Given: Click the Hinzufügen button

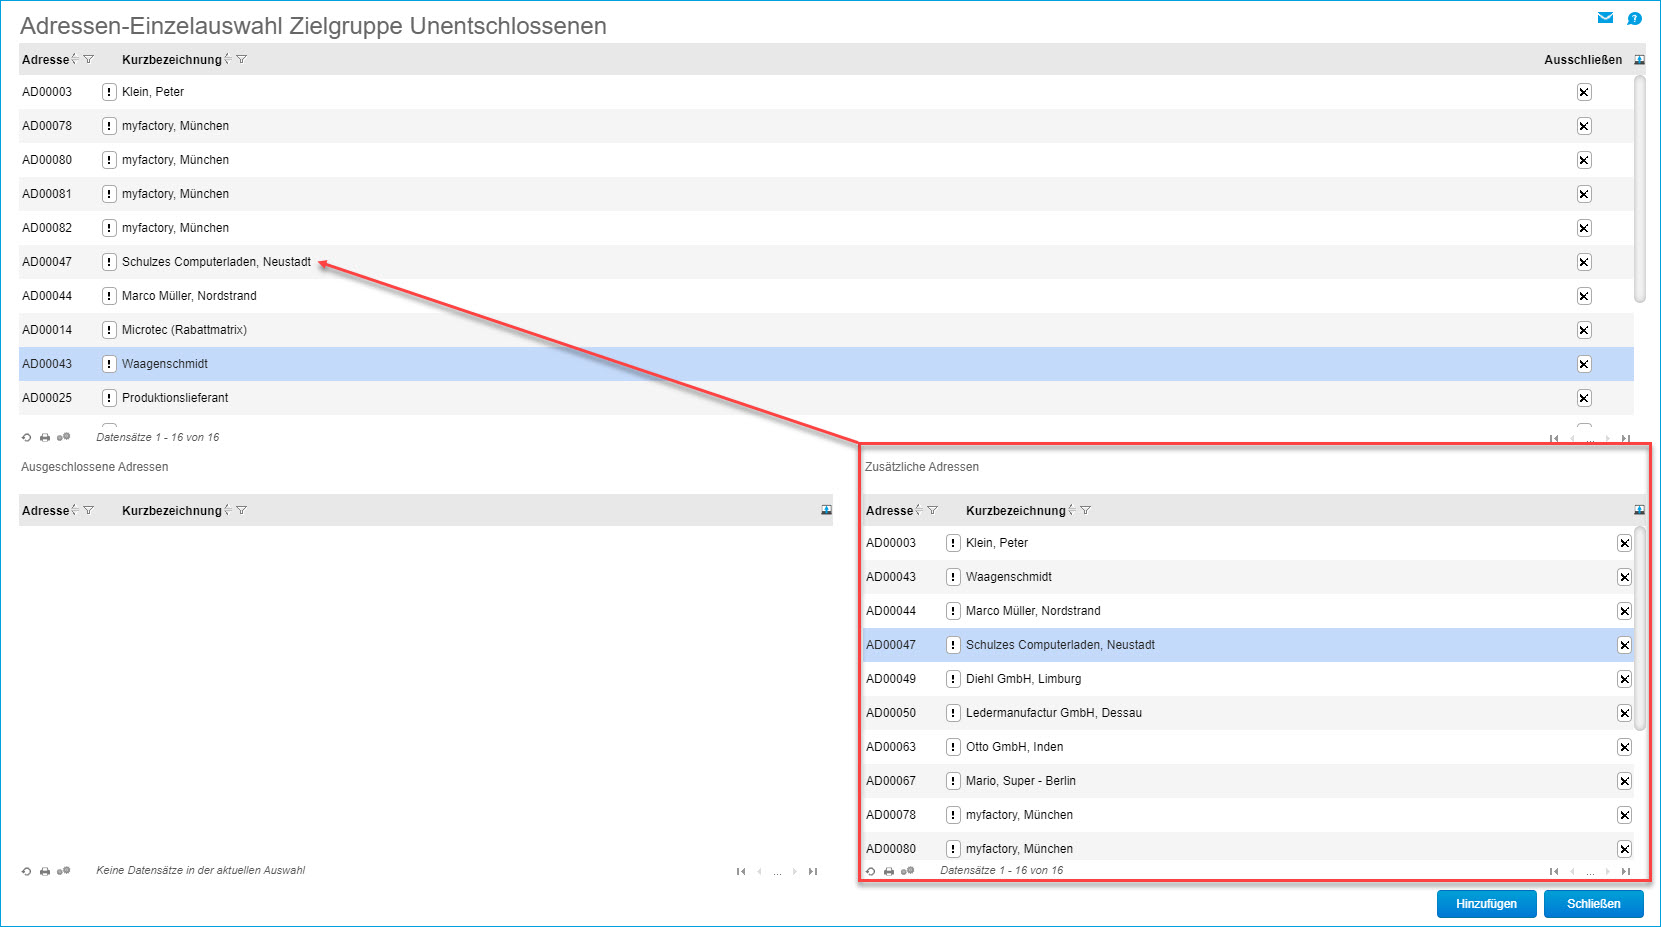Looking at the screenshot, I should 1486,904.
